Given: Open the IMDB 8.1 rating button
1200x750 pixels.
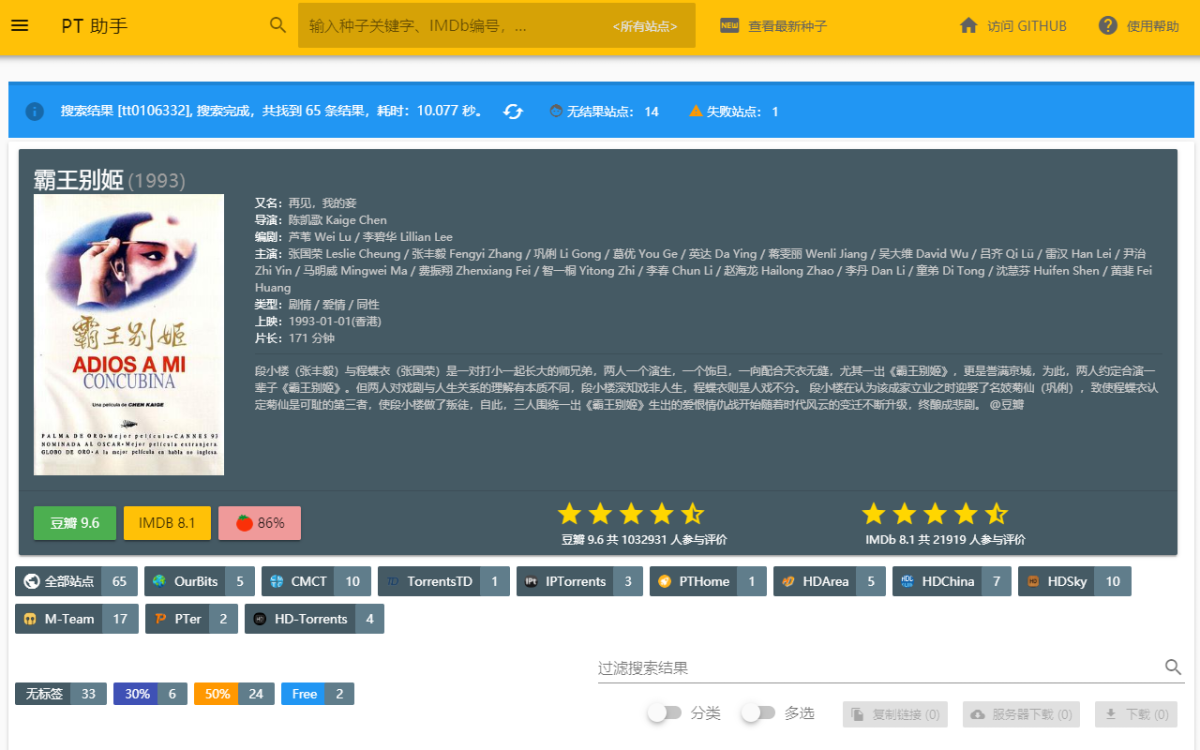Looking at the screenshot, I should click(167, 523).
